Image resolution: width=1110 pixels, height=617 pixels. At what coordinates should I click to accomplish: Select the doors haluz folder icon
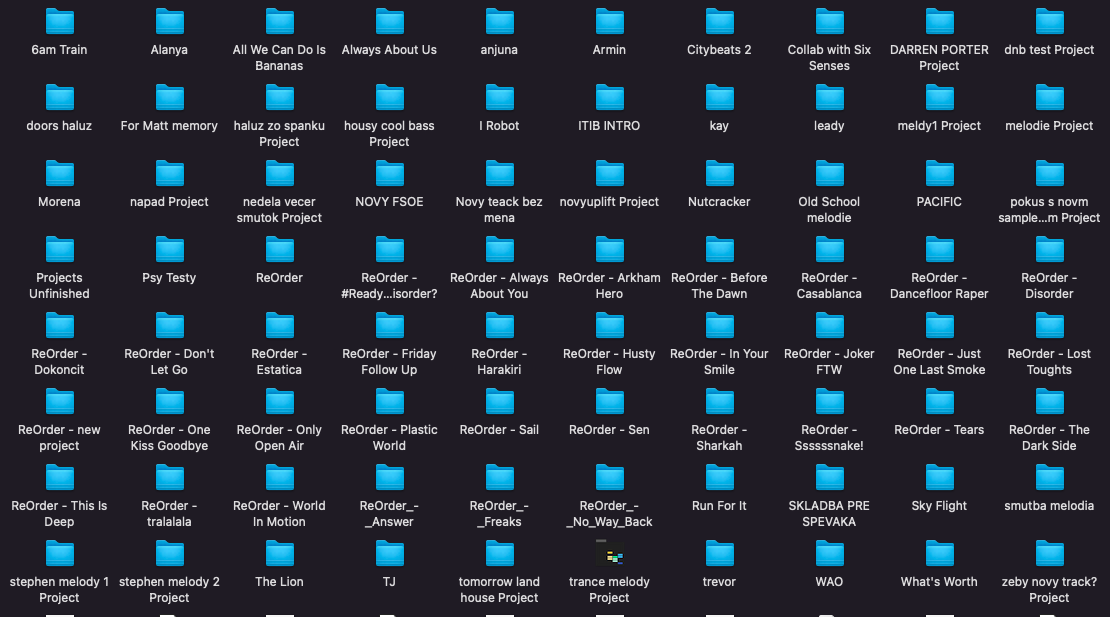coord(59,98)
